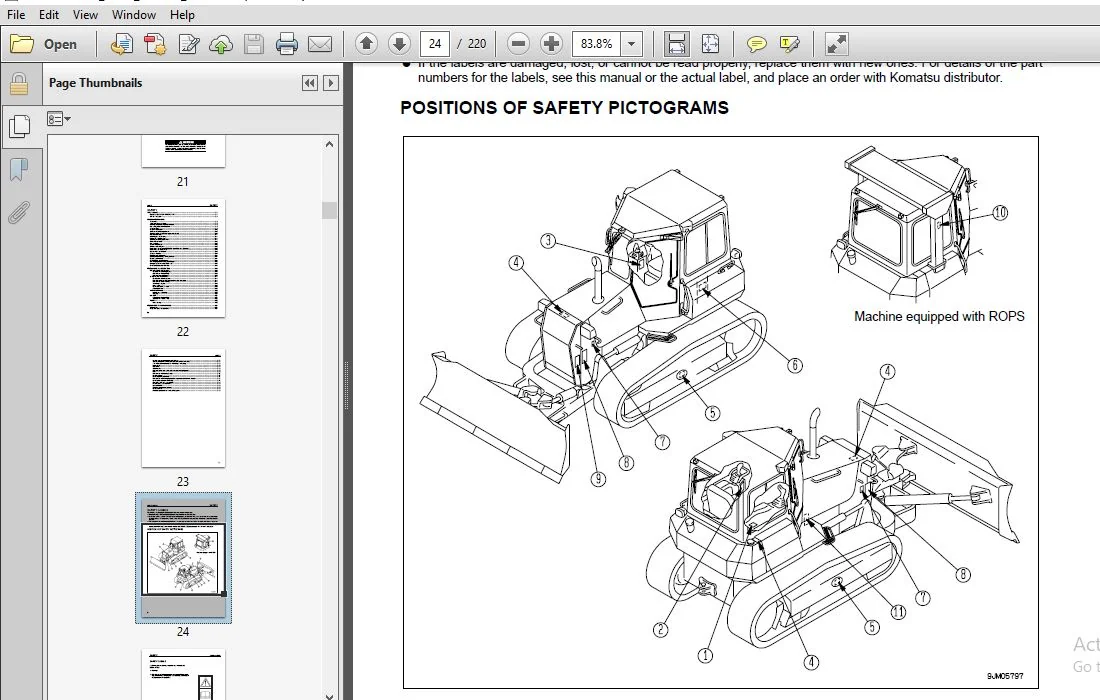Click the Edit text and images icon
Viewport: 1100px width, 700px height.
(x=188, y=44)
